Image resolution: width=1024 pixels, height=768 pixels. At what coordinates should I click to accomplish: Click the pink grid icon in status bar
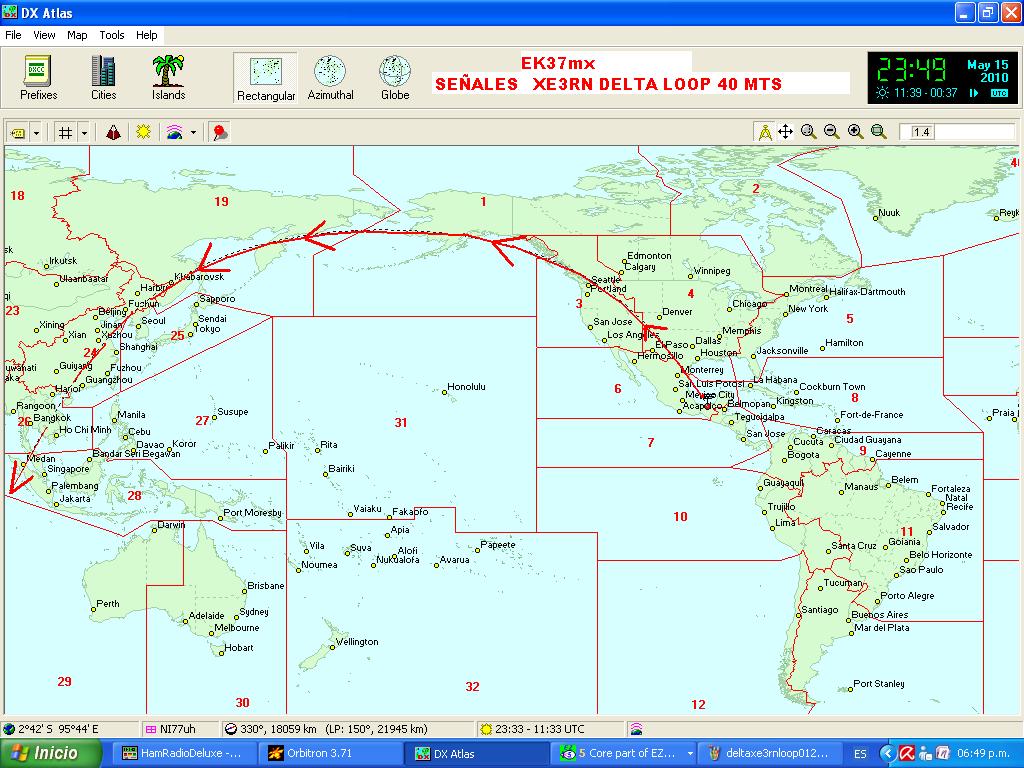[x=151, y=729]
